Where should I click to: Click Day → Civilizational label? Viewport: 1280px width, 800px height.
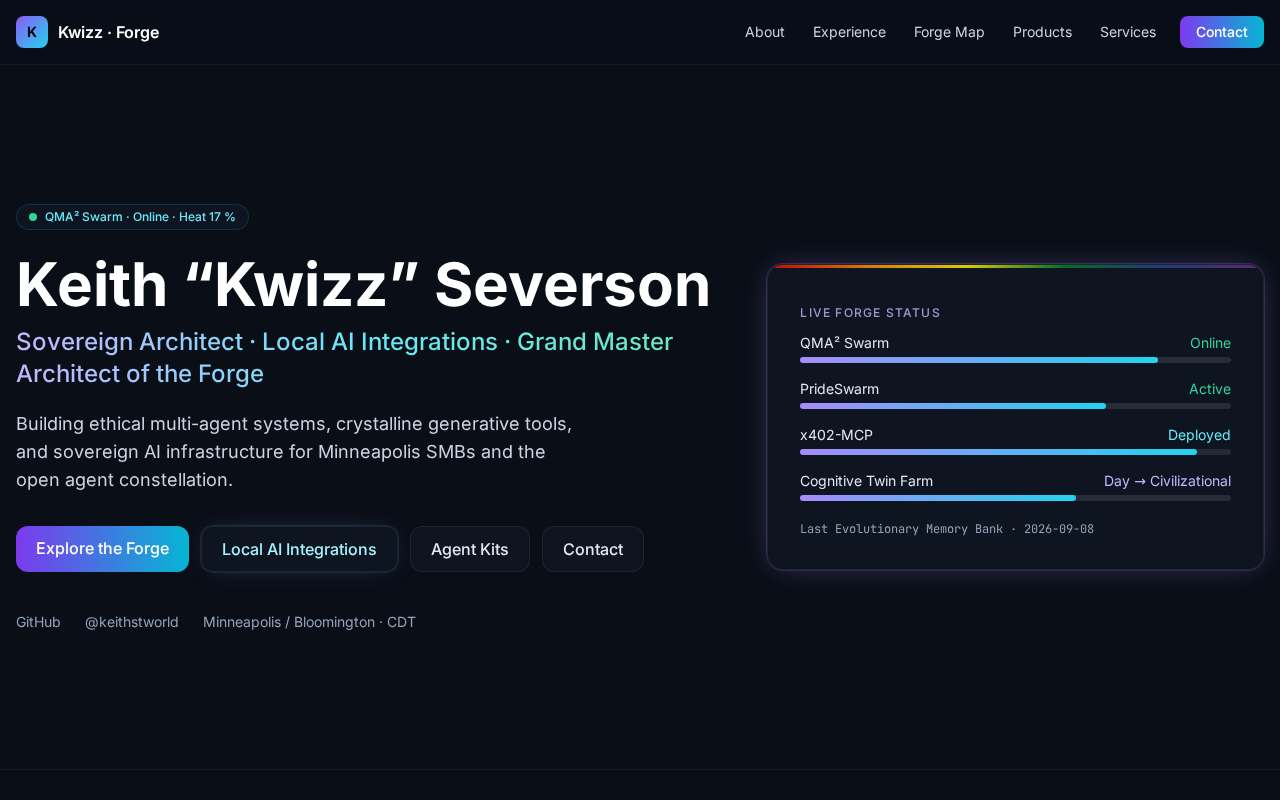[1167, 481]
